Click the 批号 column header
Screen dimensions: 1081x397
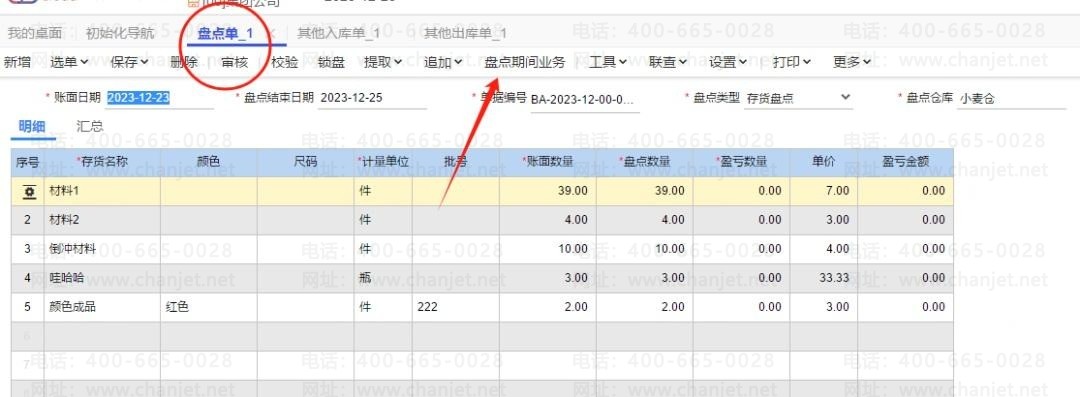(456, 163)
